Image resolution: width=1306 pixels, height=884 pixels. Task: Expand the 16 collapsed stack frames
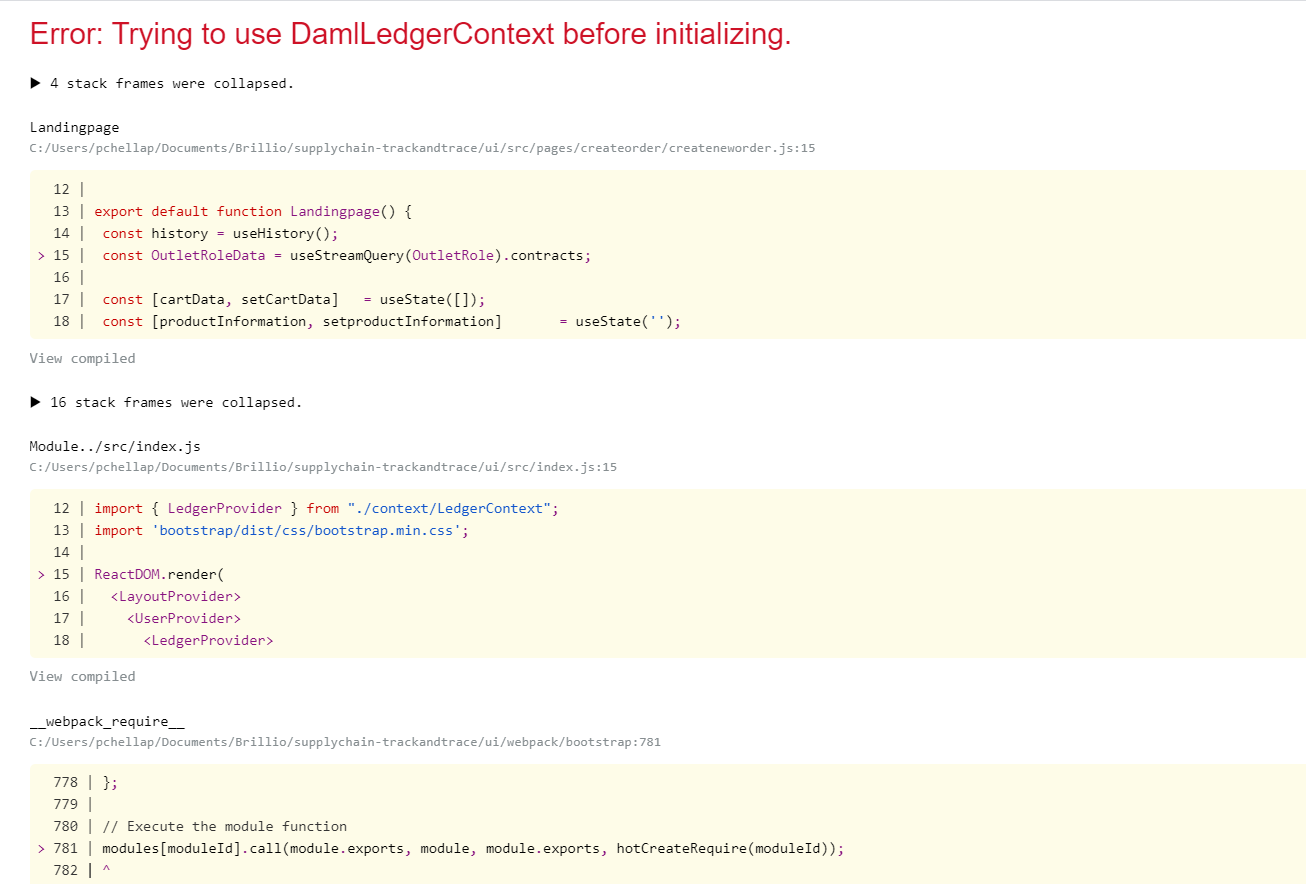(166, 403)
